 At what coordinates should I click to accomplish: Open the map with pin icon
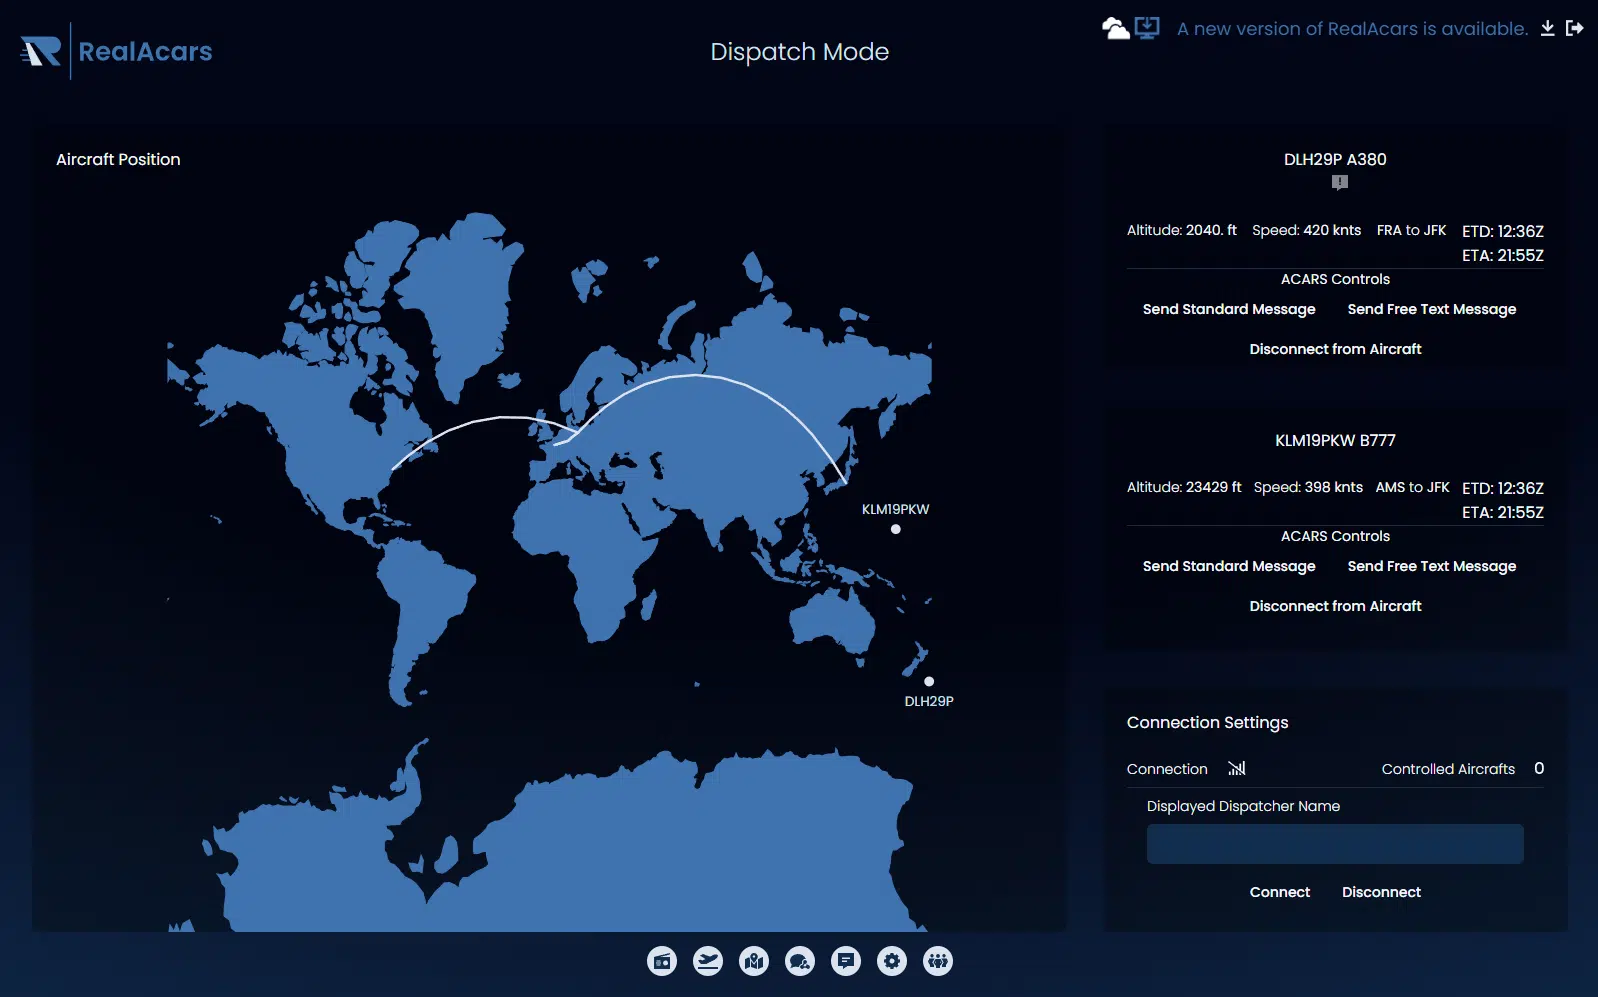(754, 962)
